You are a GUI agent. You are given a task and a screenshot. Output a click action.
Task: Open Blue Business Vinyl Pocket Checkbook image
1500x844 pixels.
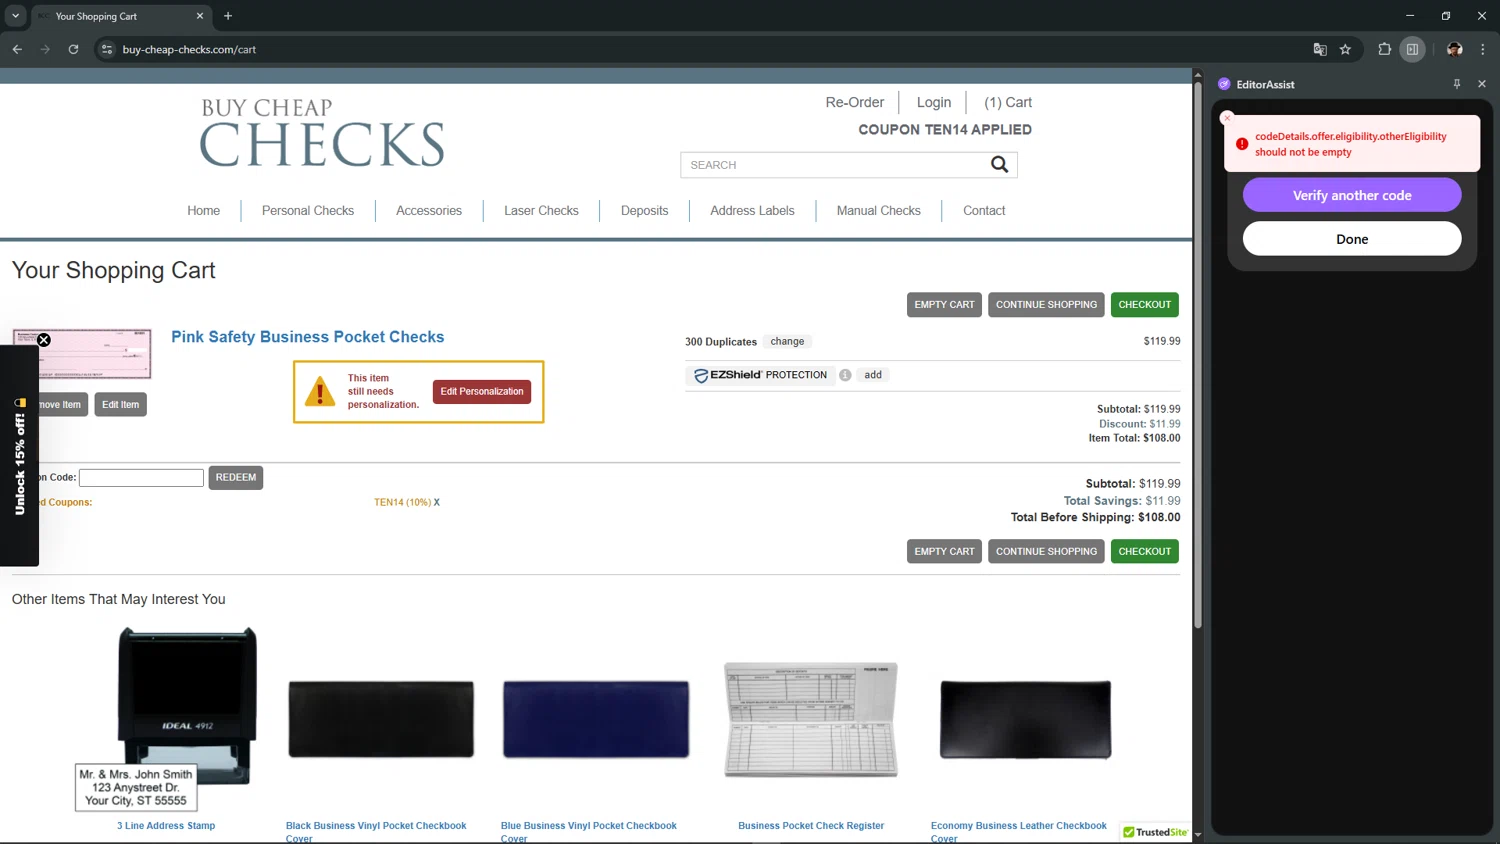[x=596, y=719]
